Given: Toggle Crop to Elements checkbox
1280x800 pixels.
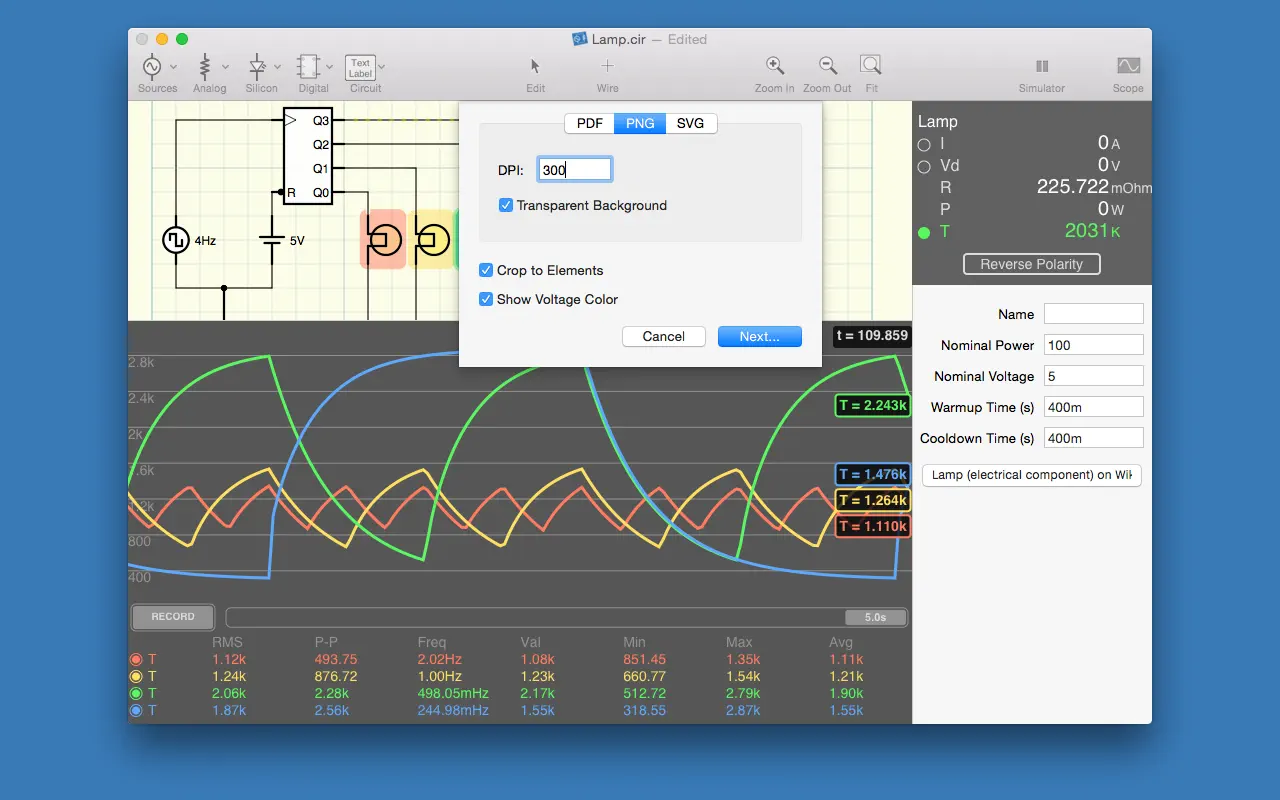Looking at the screenshot, I should [x=486, y=270].
